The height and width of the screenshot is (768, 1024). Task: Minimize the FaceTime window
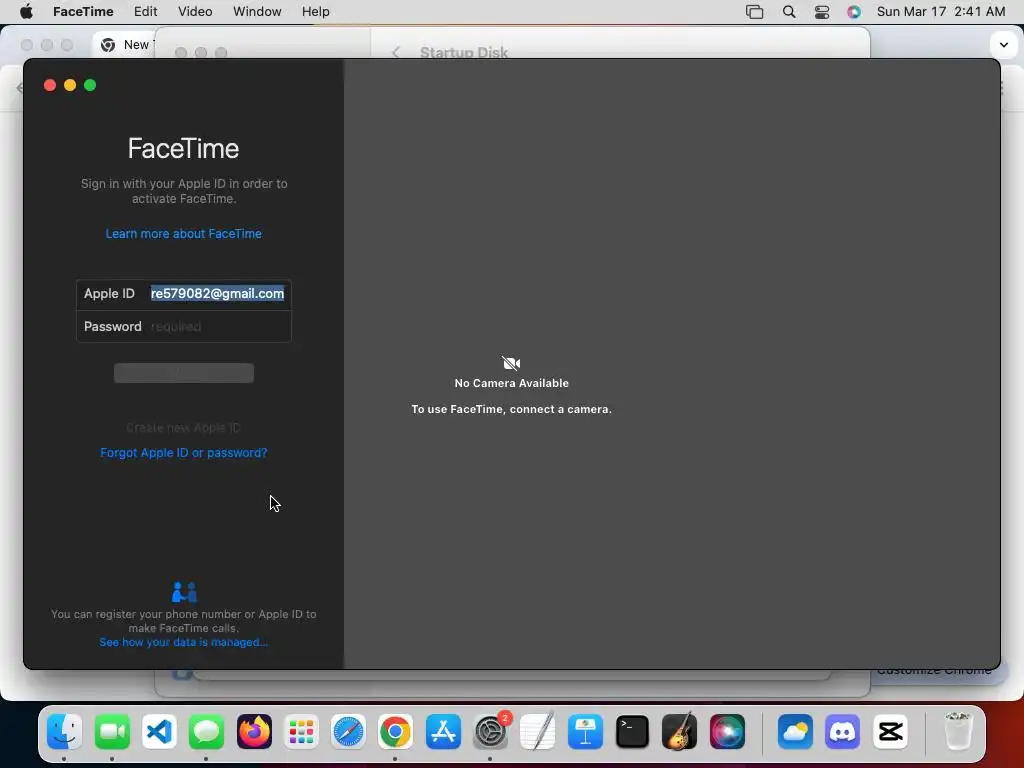[70, 86]
